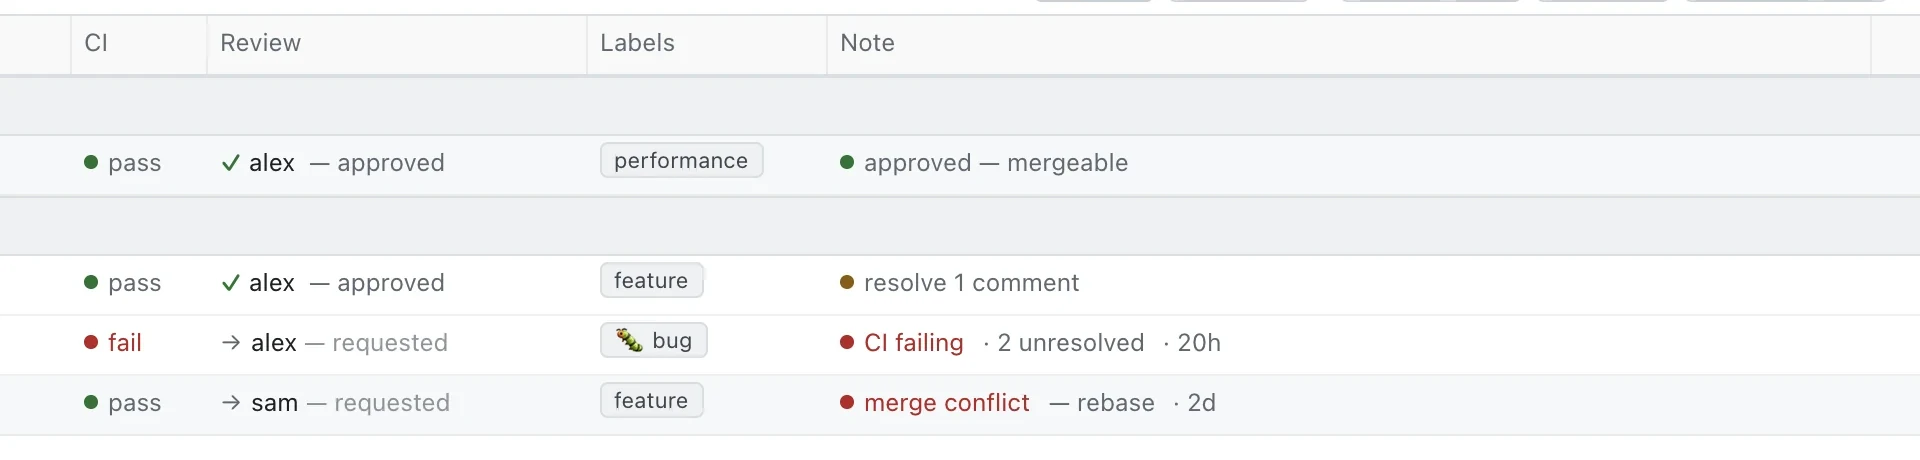1920x460 pixels.
Task: Click the bug emoji icon in the bug label
Action: 629,340
